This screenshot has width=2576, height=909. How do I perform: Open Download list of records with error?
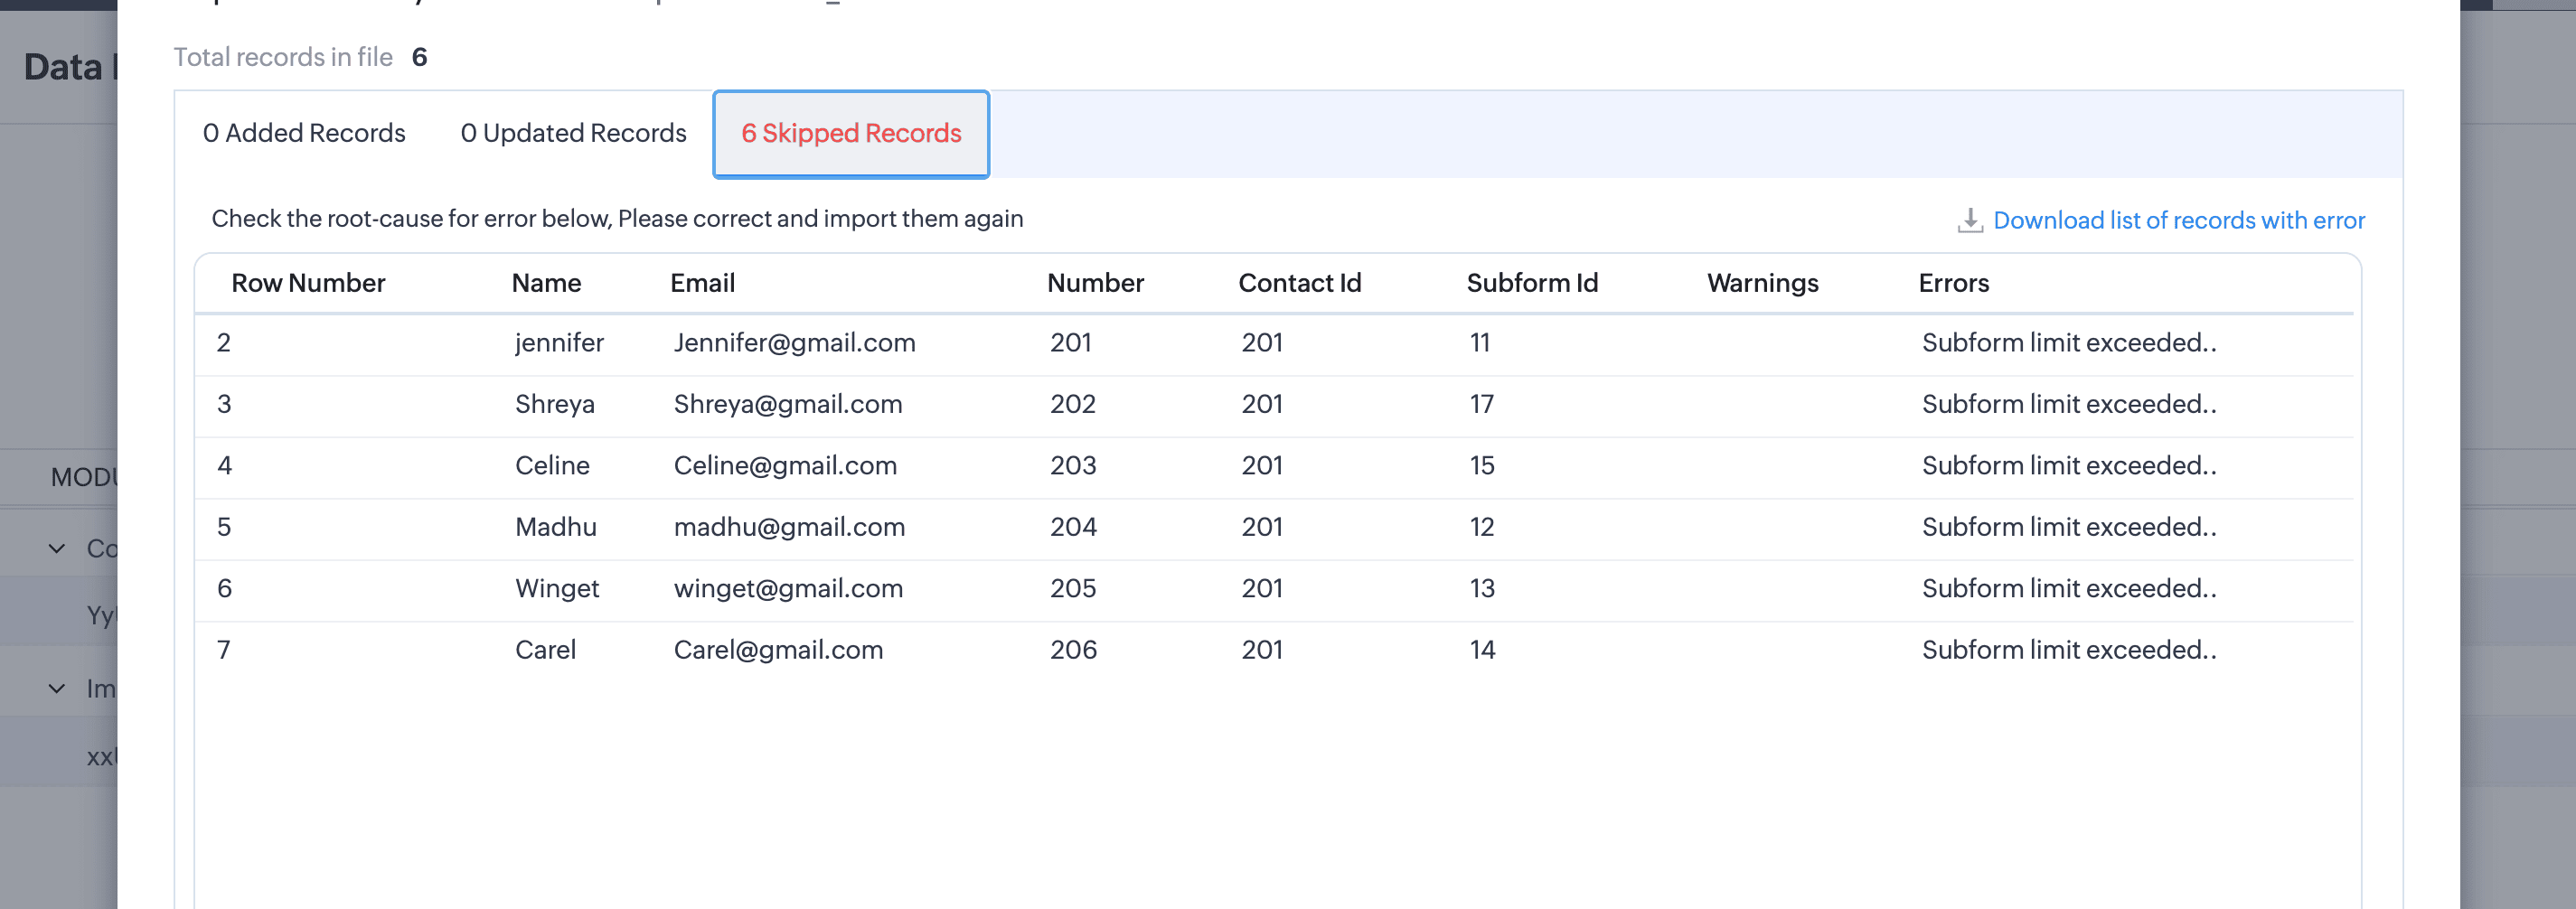click(2178, 220)
